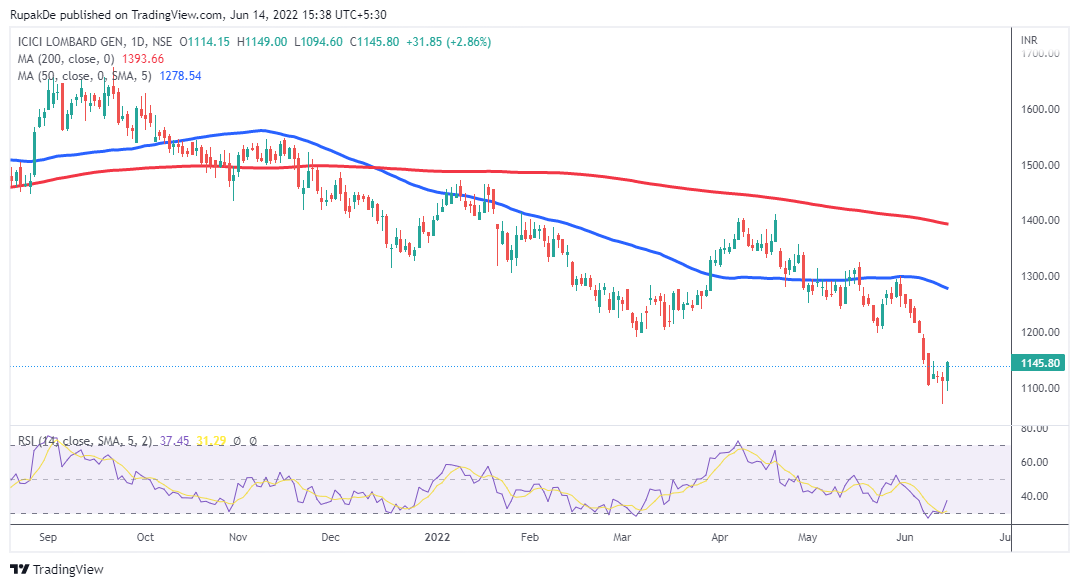The width and height of the screenshot is (1079, 587).
Task: Click the 1400.00 price axis label
Action: click(1040, 221)
